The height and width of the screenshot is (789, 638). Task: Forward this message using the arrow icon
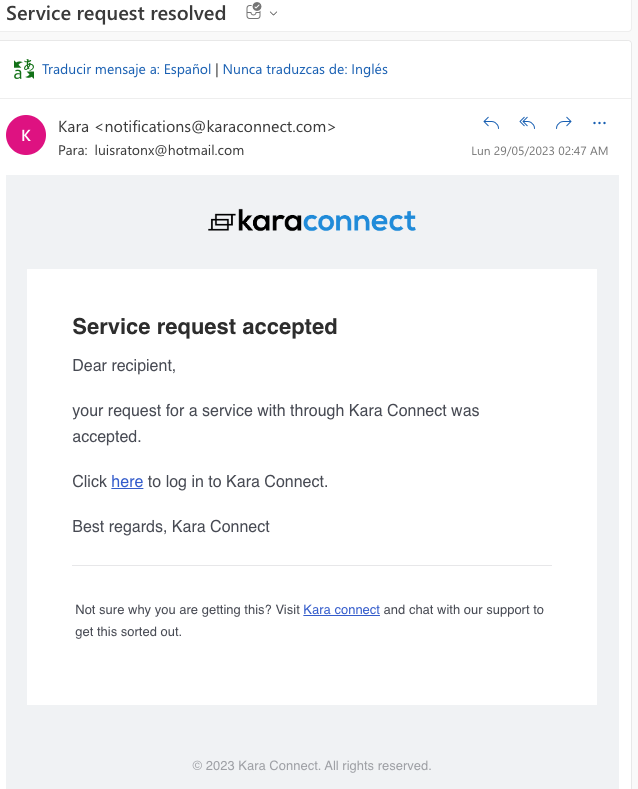point(564,123)
